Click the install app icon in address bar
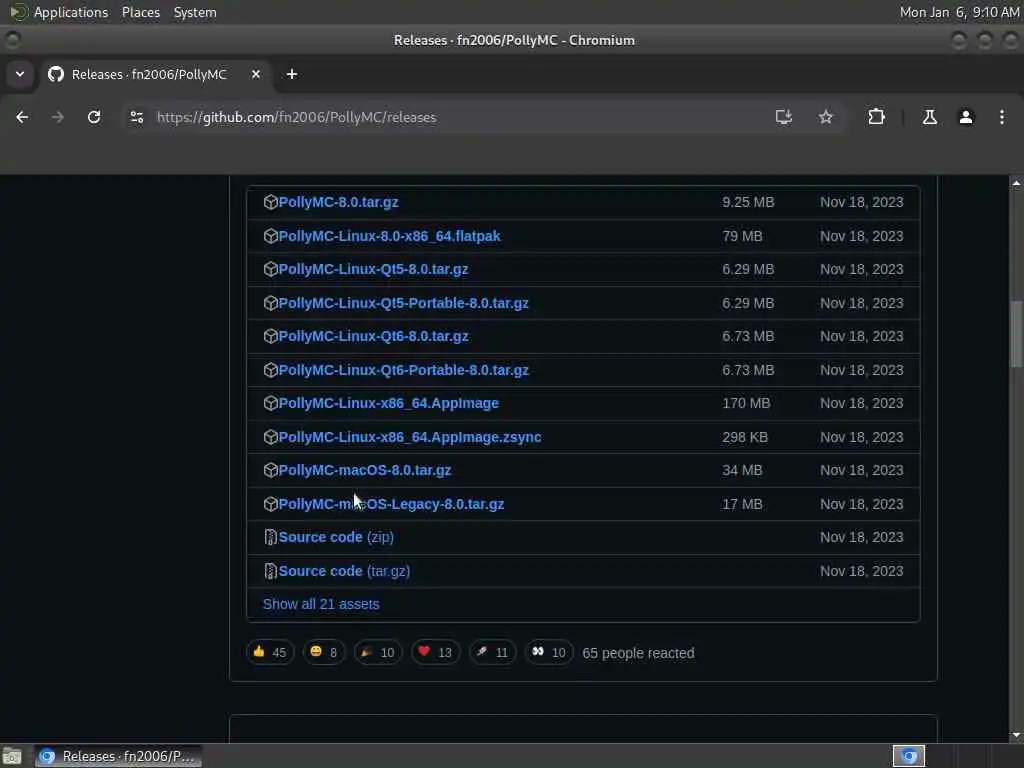 click(x=784, y=117)
